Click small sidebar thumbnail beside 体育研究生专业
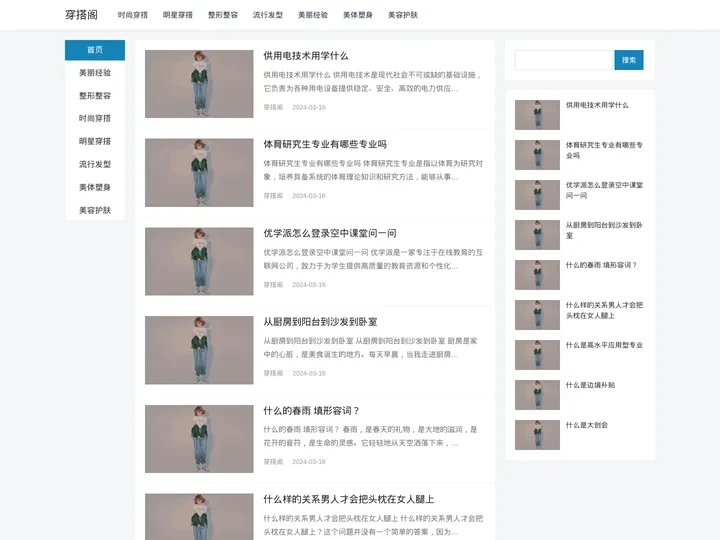This screenshot has height=540, width=720. 537,155
